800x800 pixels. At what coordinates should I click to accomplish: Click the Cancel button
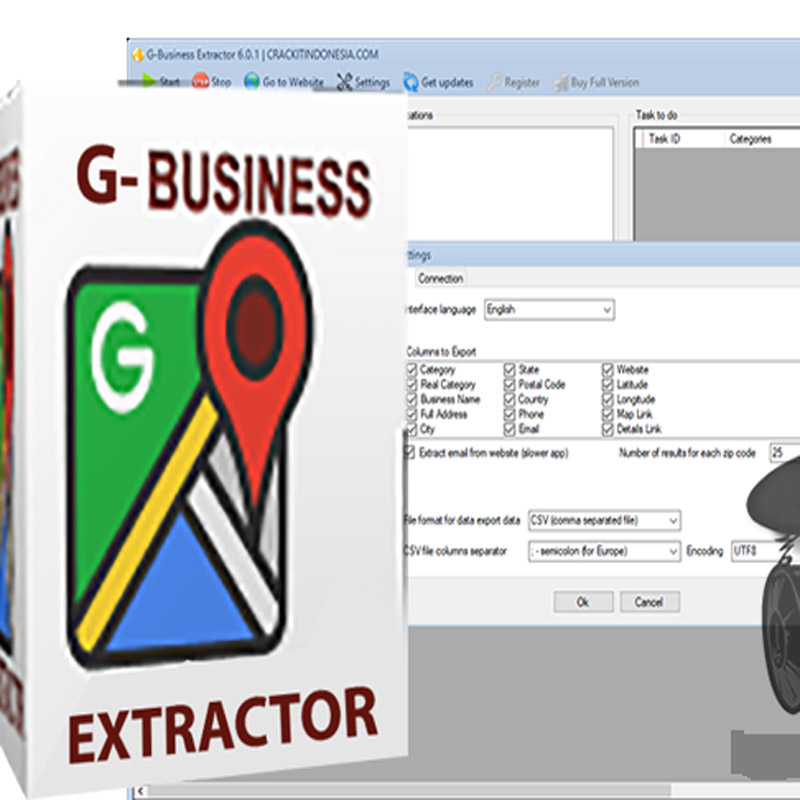(x=651, y=602)
